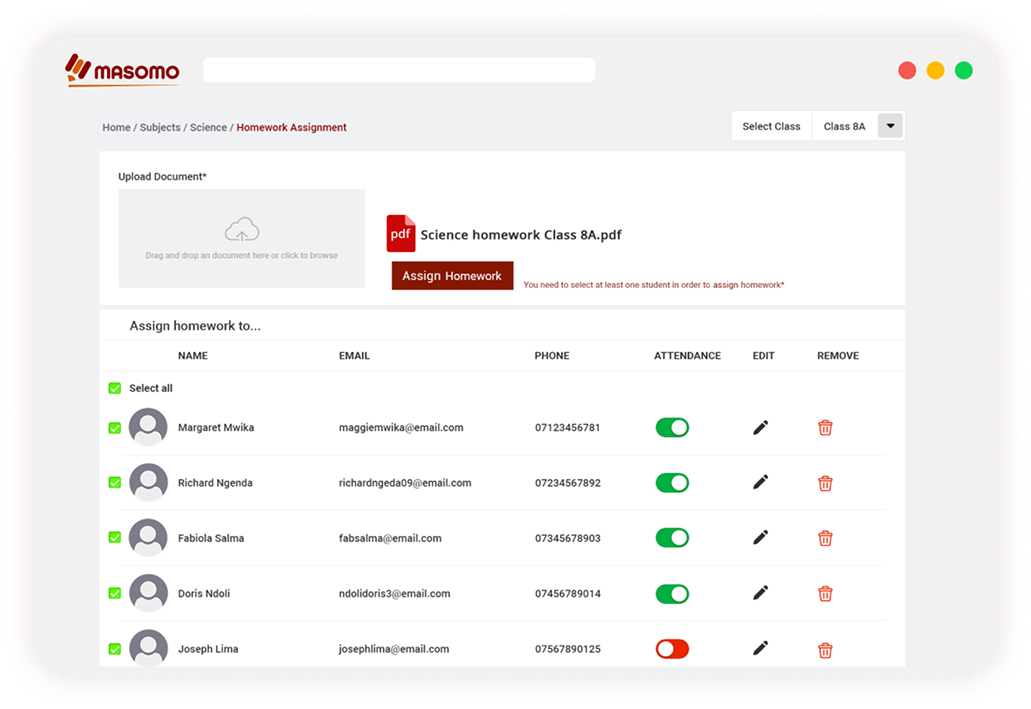Viewport: 1031px width, 709px height.
Task: Click the Class 8A combo box value
Action: [x=844, y=127]
